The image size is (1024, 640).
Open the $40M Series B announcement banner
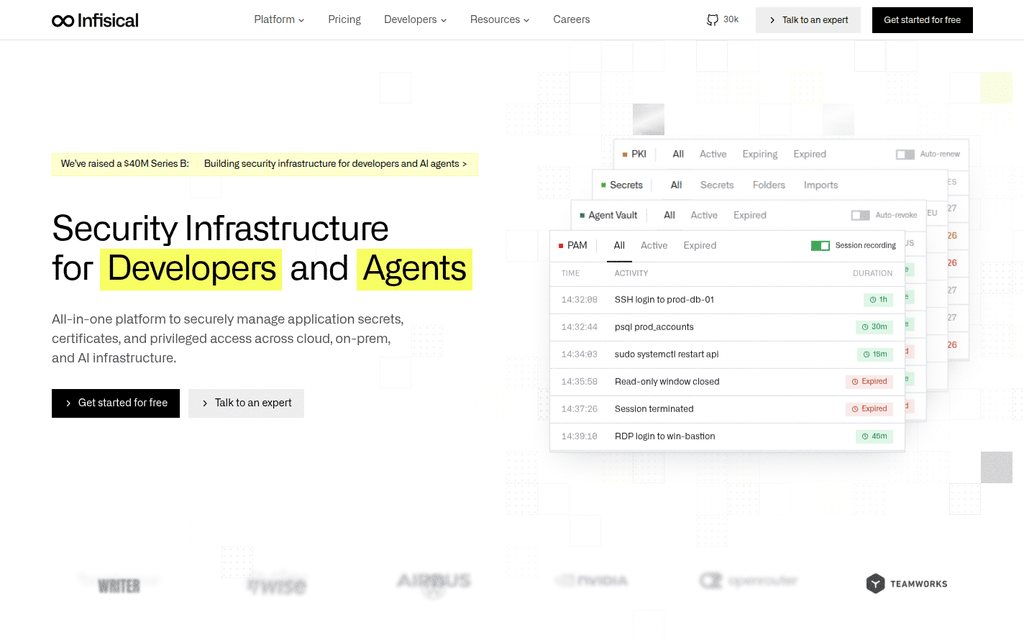264,164
